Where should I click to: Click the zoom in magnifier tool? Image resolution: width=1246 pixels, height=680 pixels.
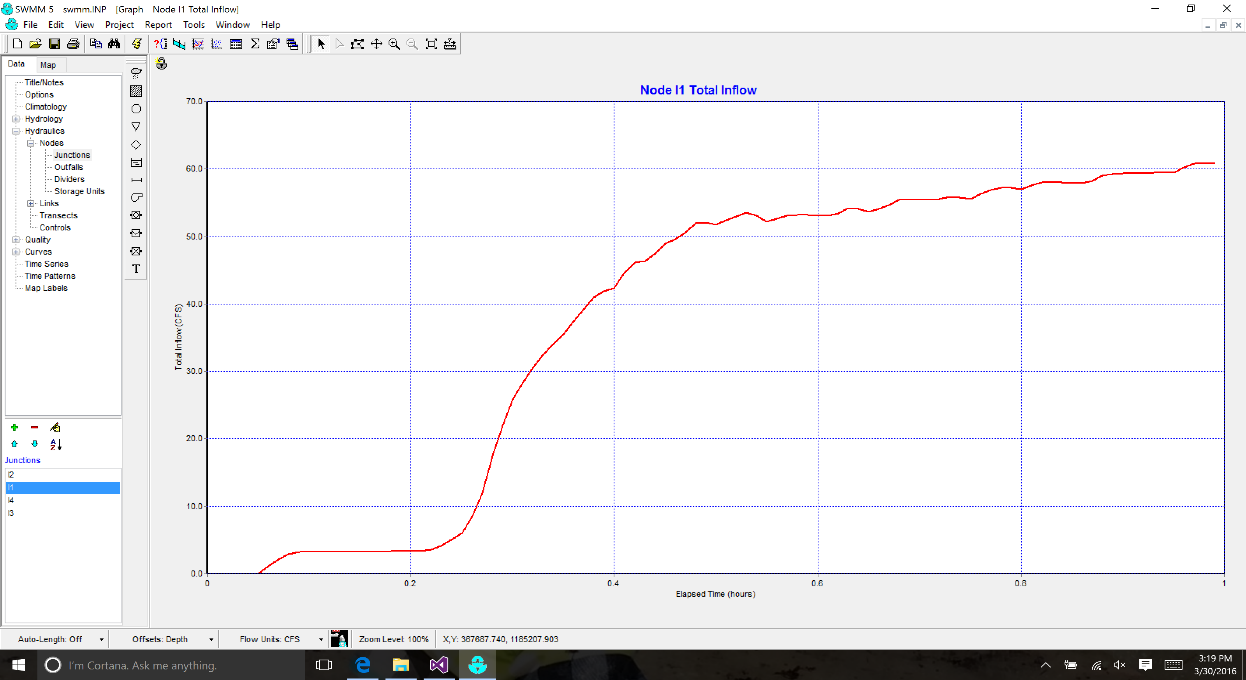tap(394, 44)
